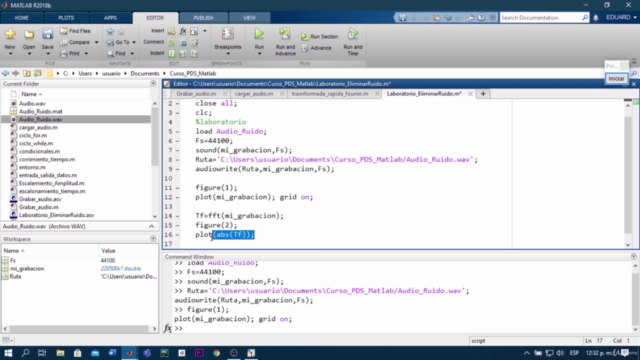The width and height of the screenshot is (640, 360).
Task: Expand the Compare dropdown arrow
Action: pos(97,42)
